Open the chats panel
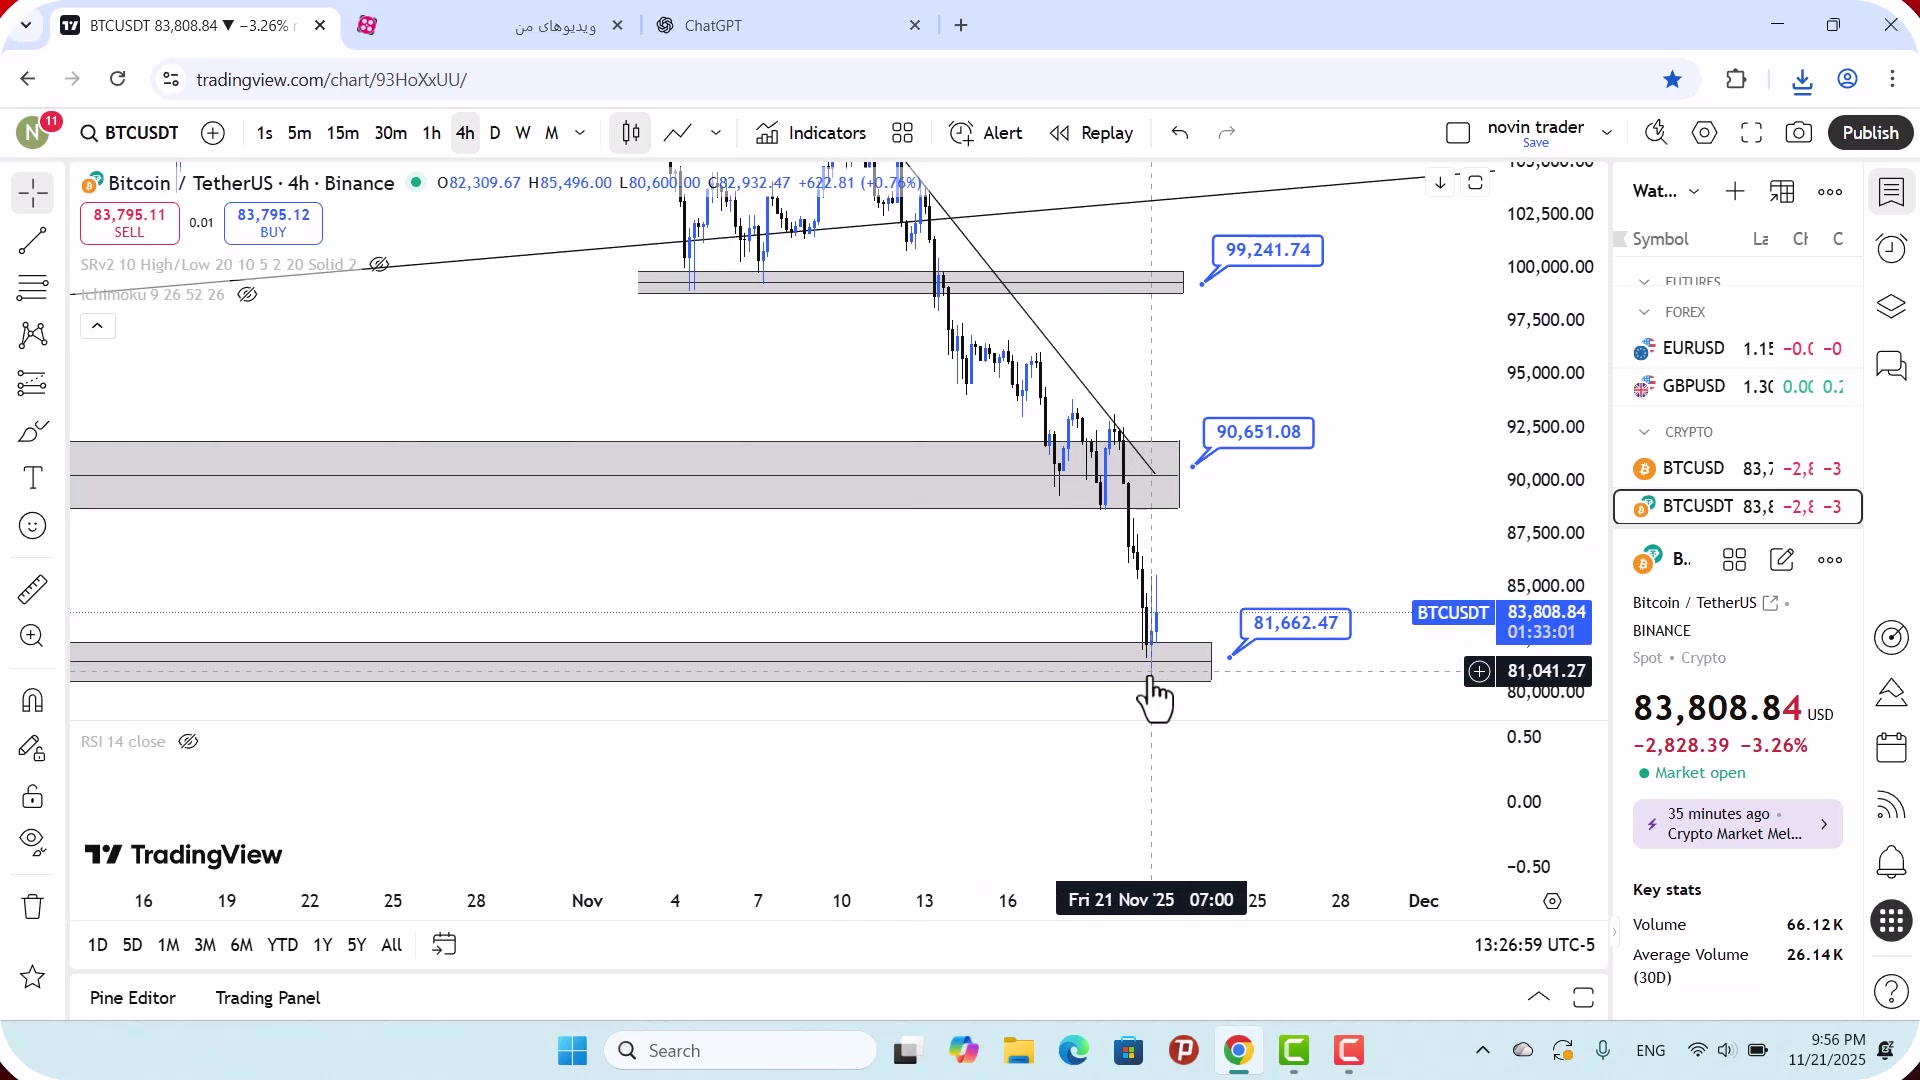 (x=1891, y=365)
